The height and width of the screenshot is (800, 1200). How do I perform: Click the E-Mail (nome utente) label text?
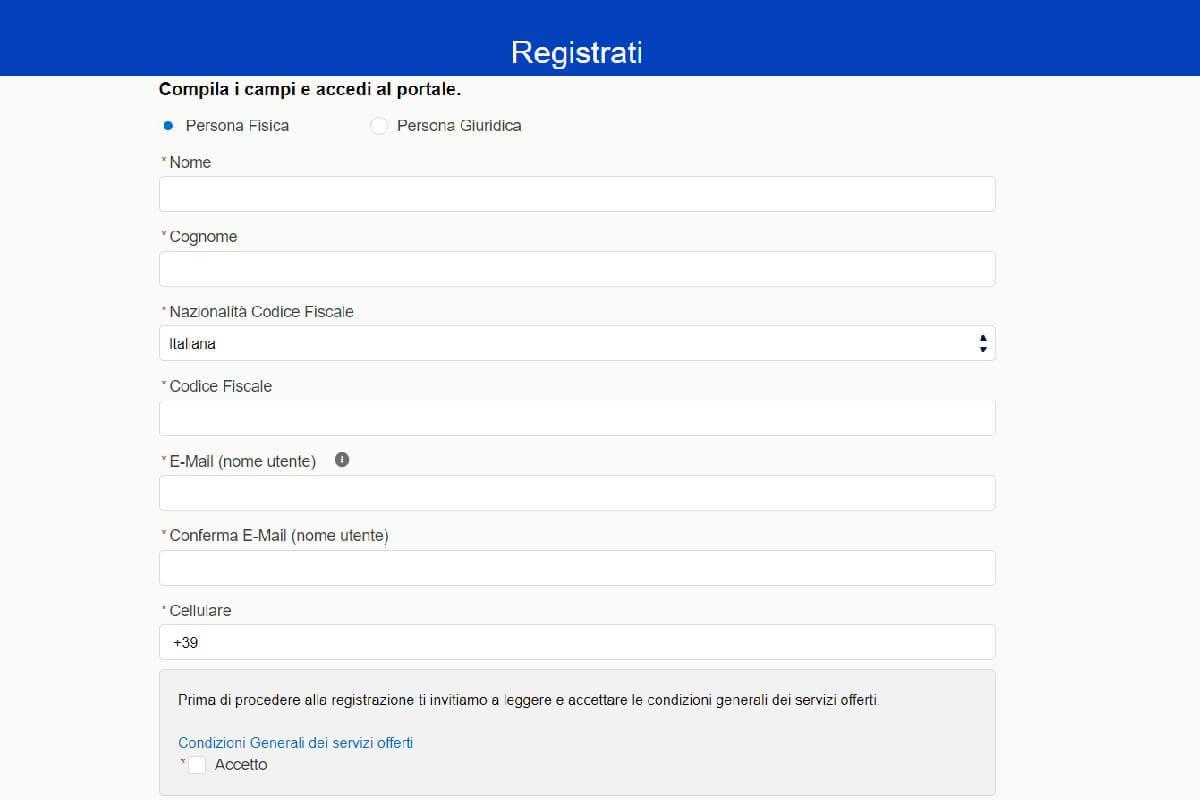[242, 461]
